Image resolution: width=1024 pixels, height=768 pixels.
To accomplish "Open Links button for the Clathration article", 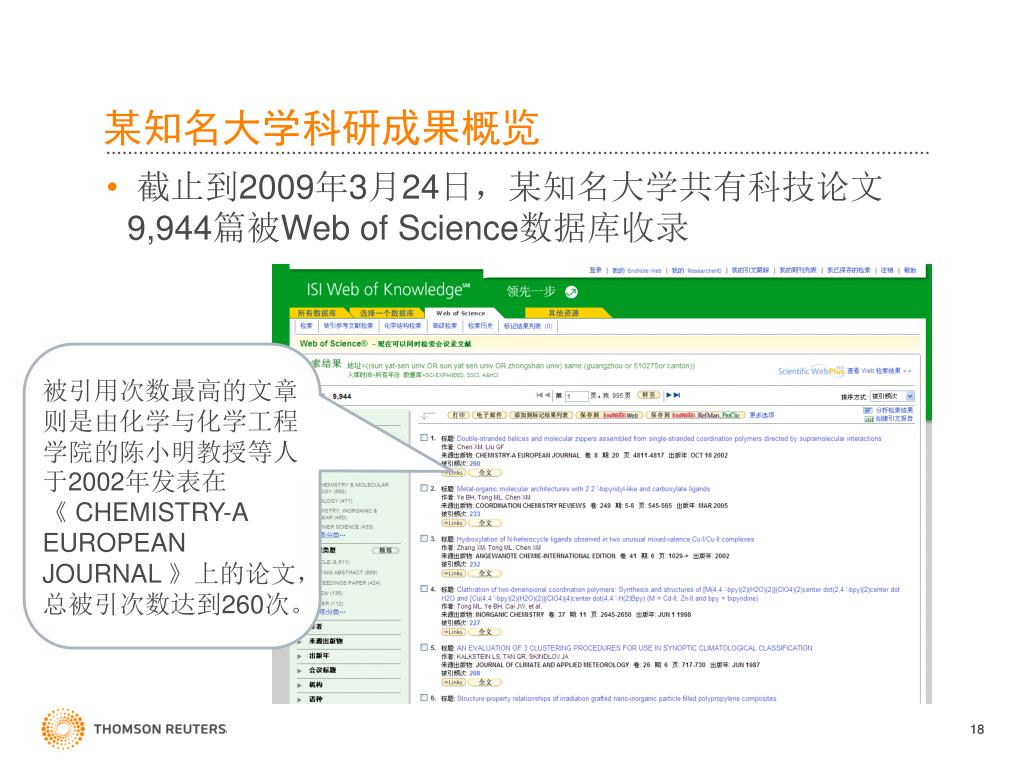I will pos(454,632).
